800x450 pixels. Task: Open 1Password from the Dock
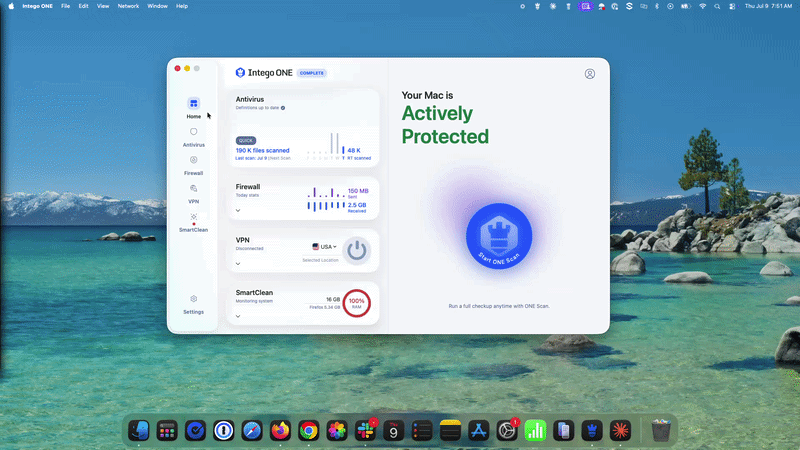pos(223,431)
